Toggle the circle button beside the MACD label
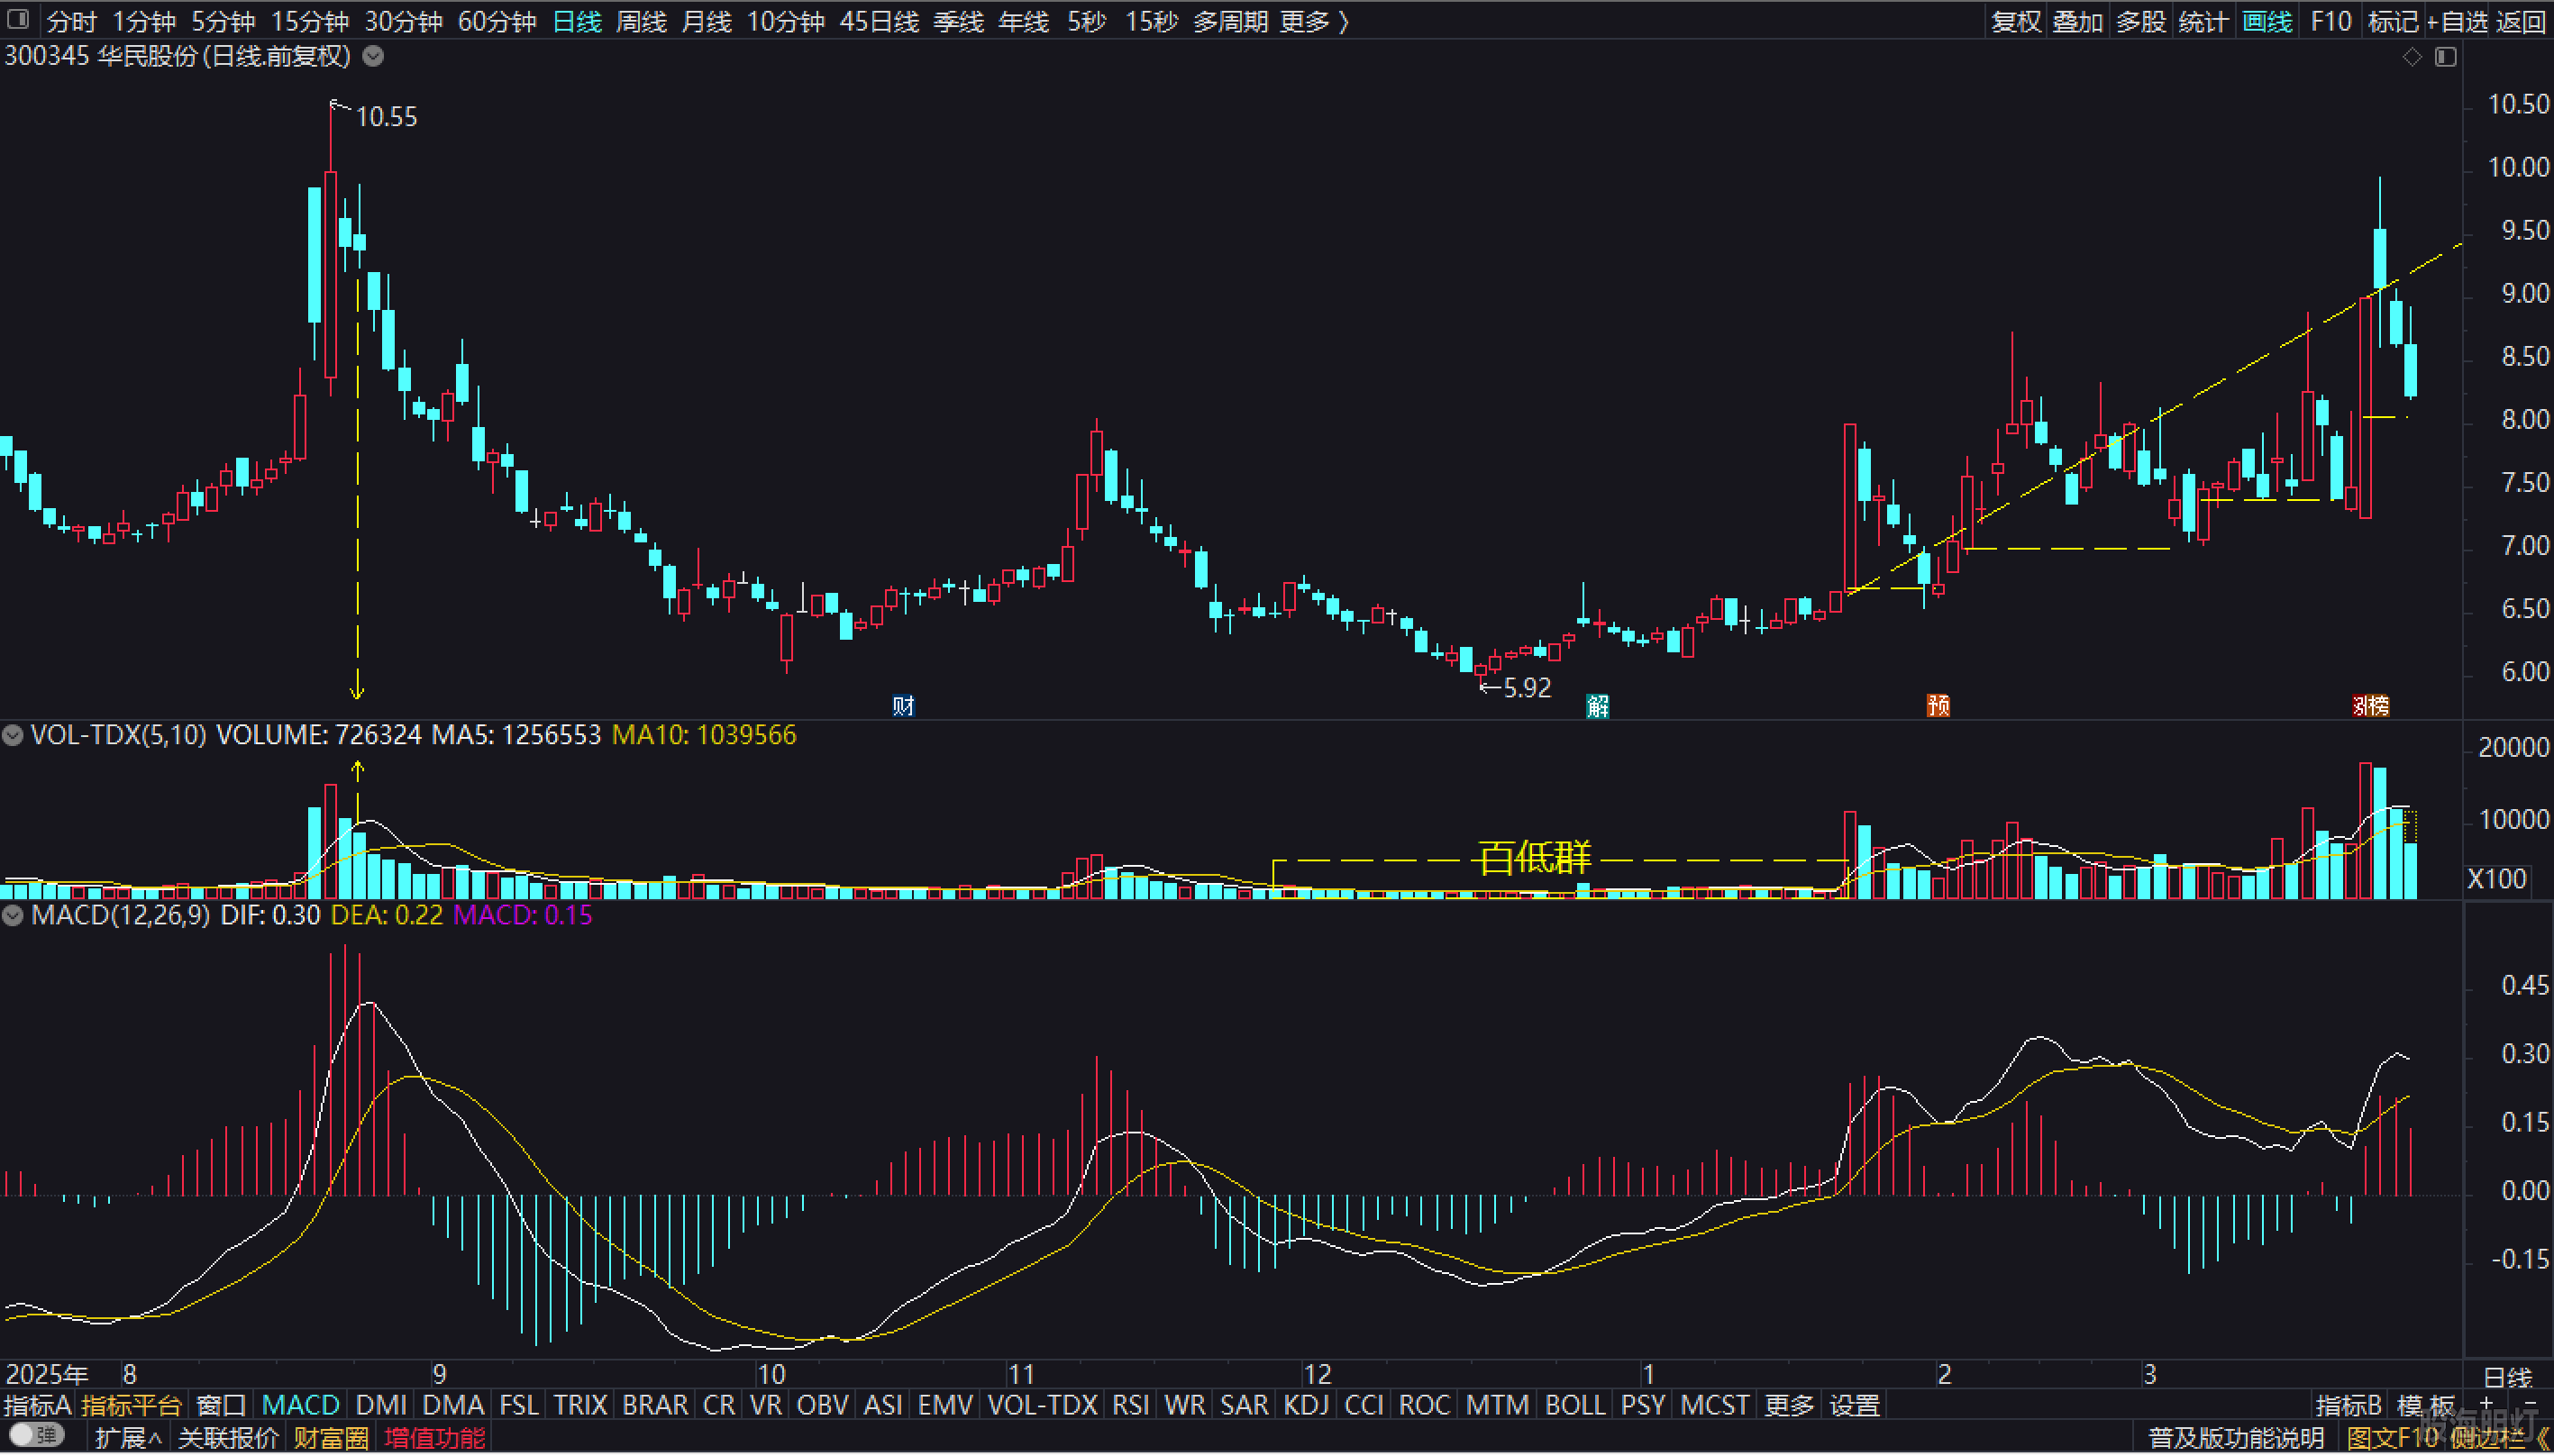This screenshot has width=2554, height=1456. click(13, 915)
